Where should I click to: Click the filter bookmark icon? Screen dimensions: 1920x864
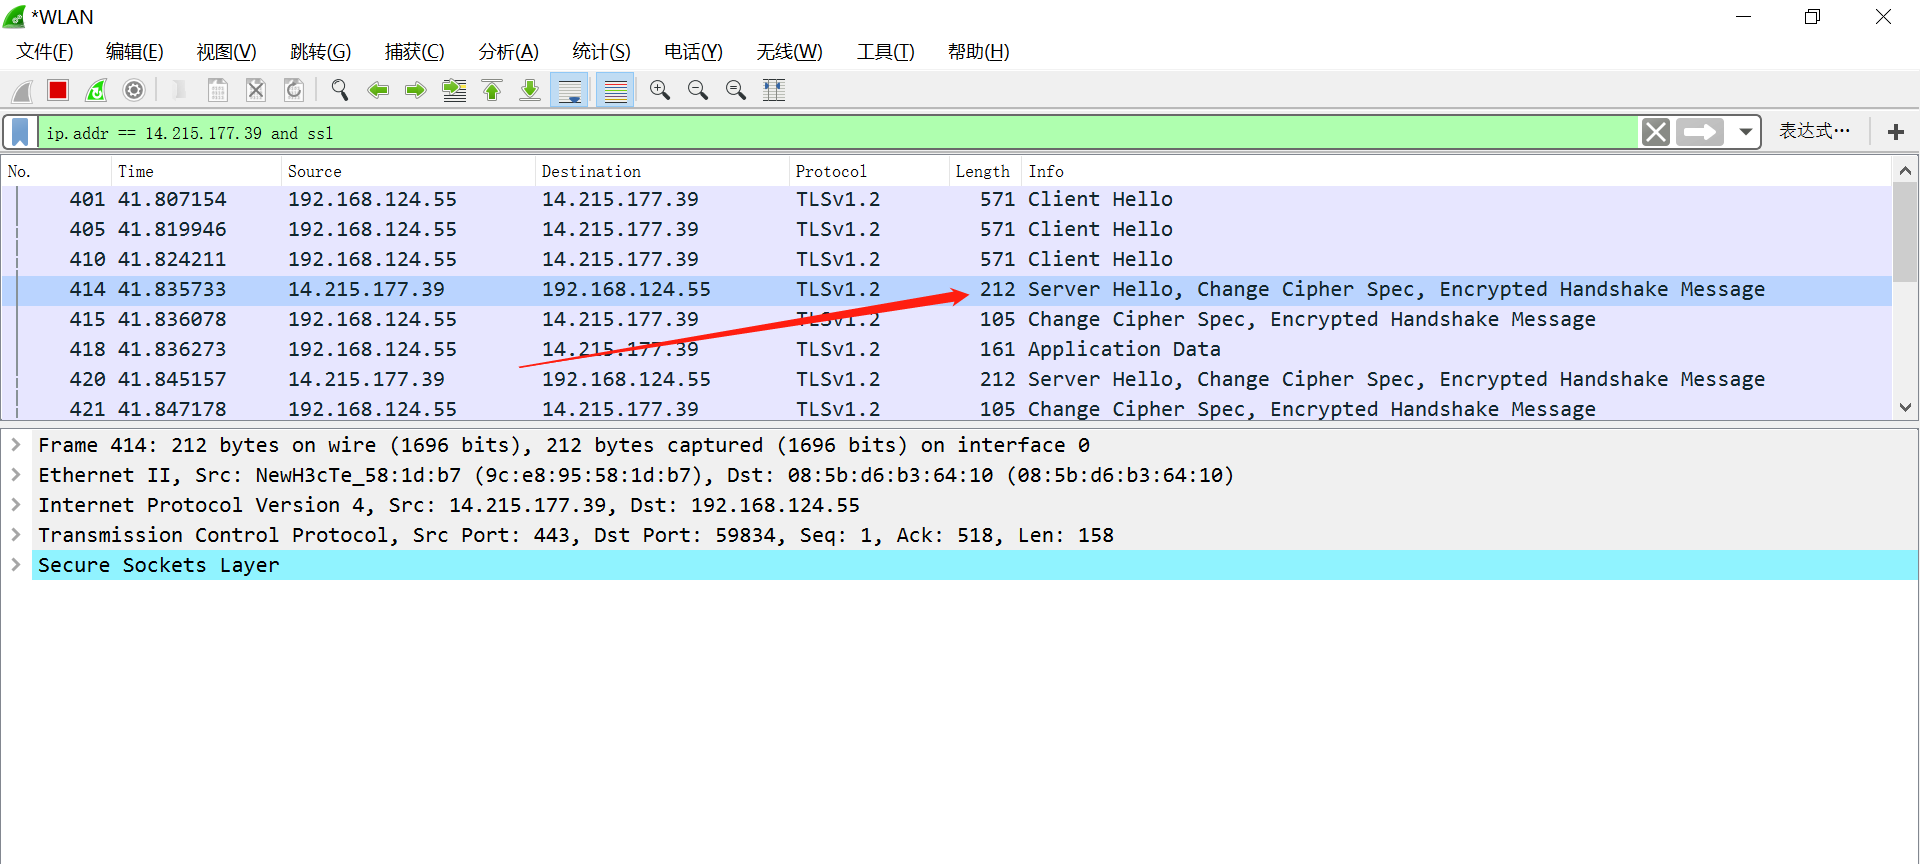[x=20, y=132]
